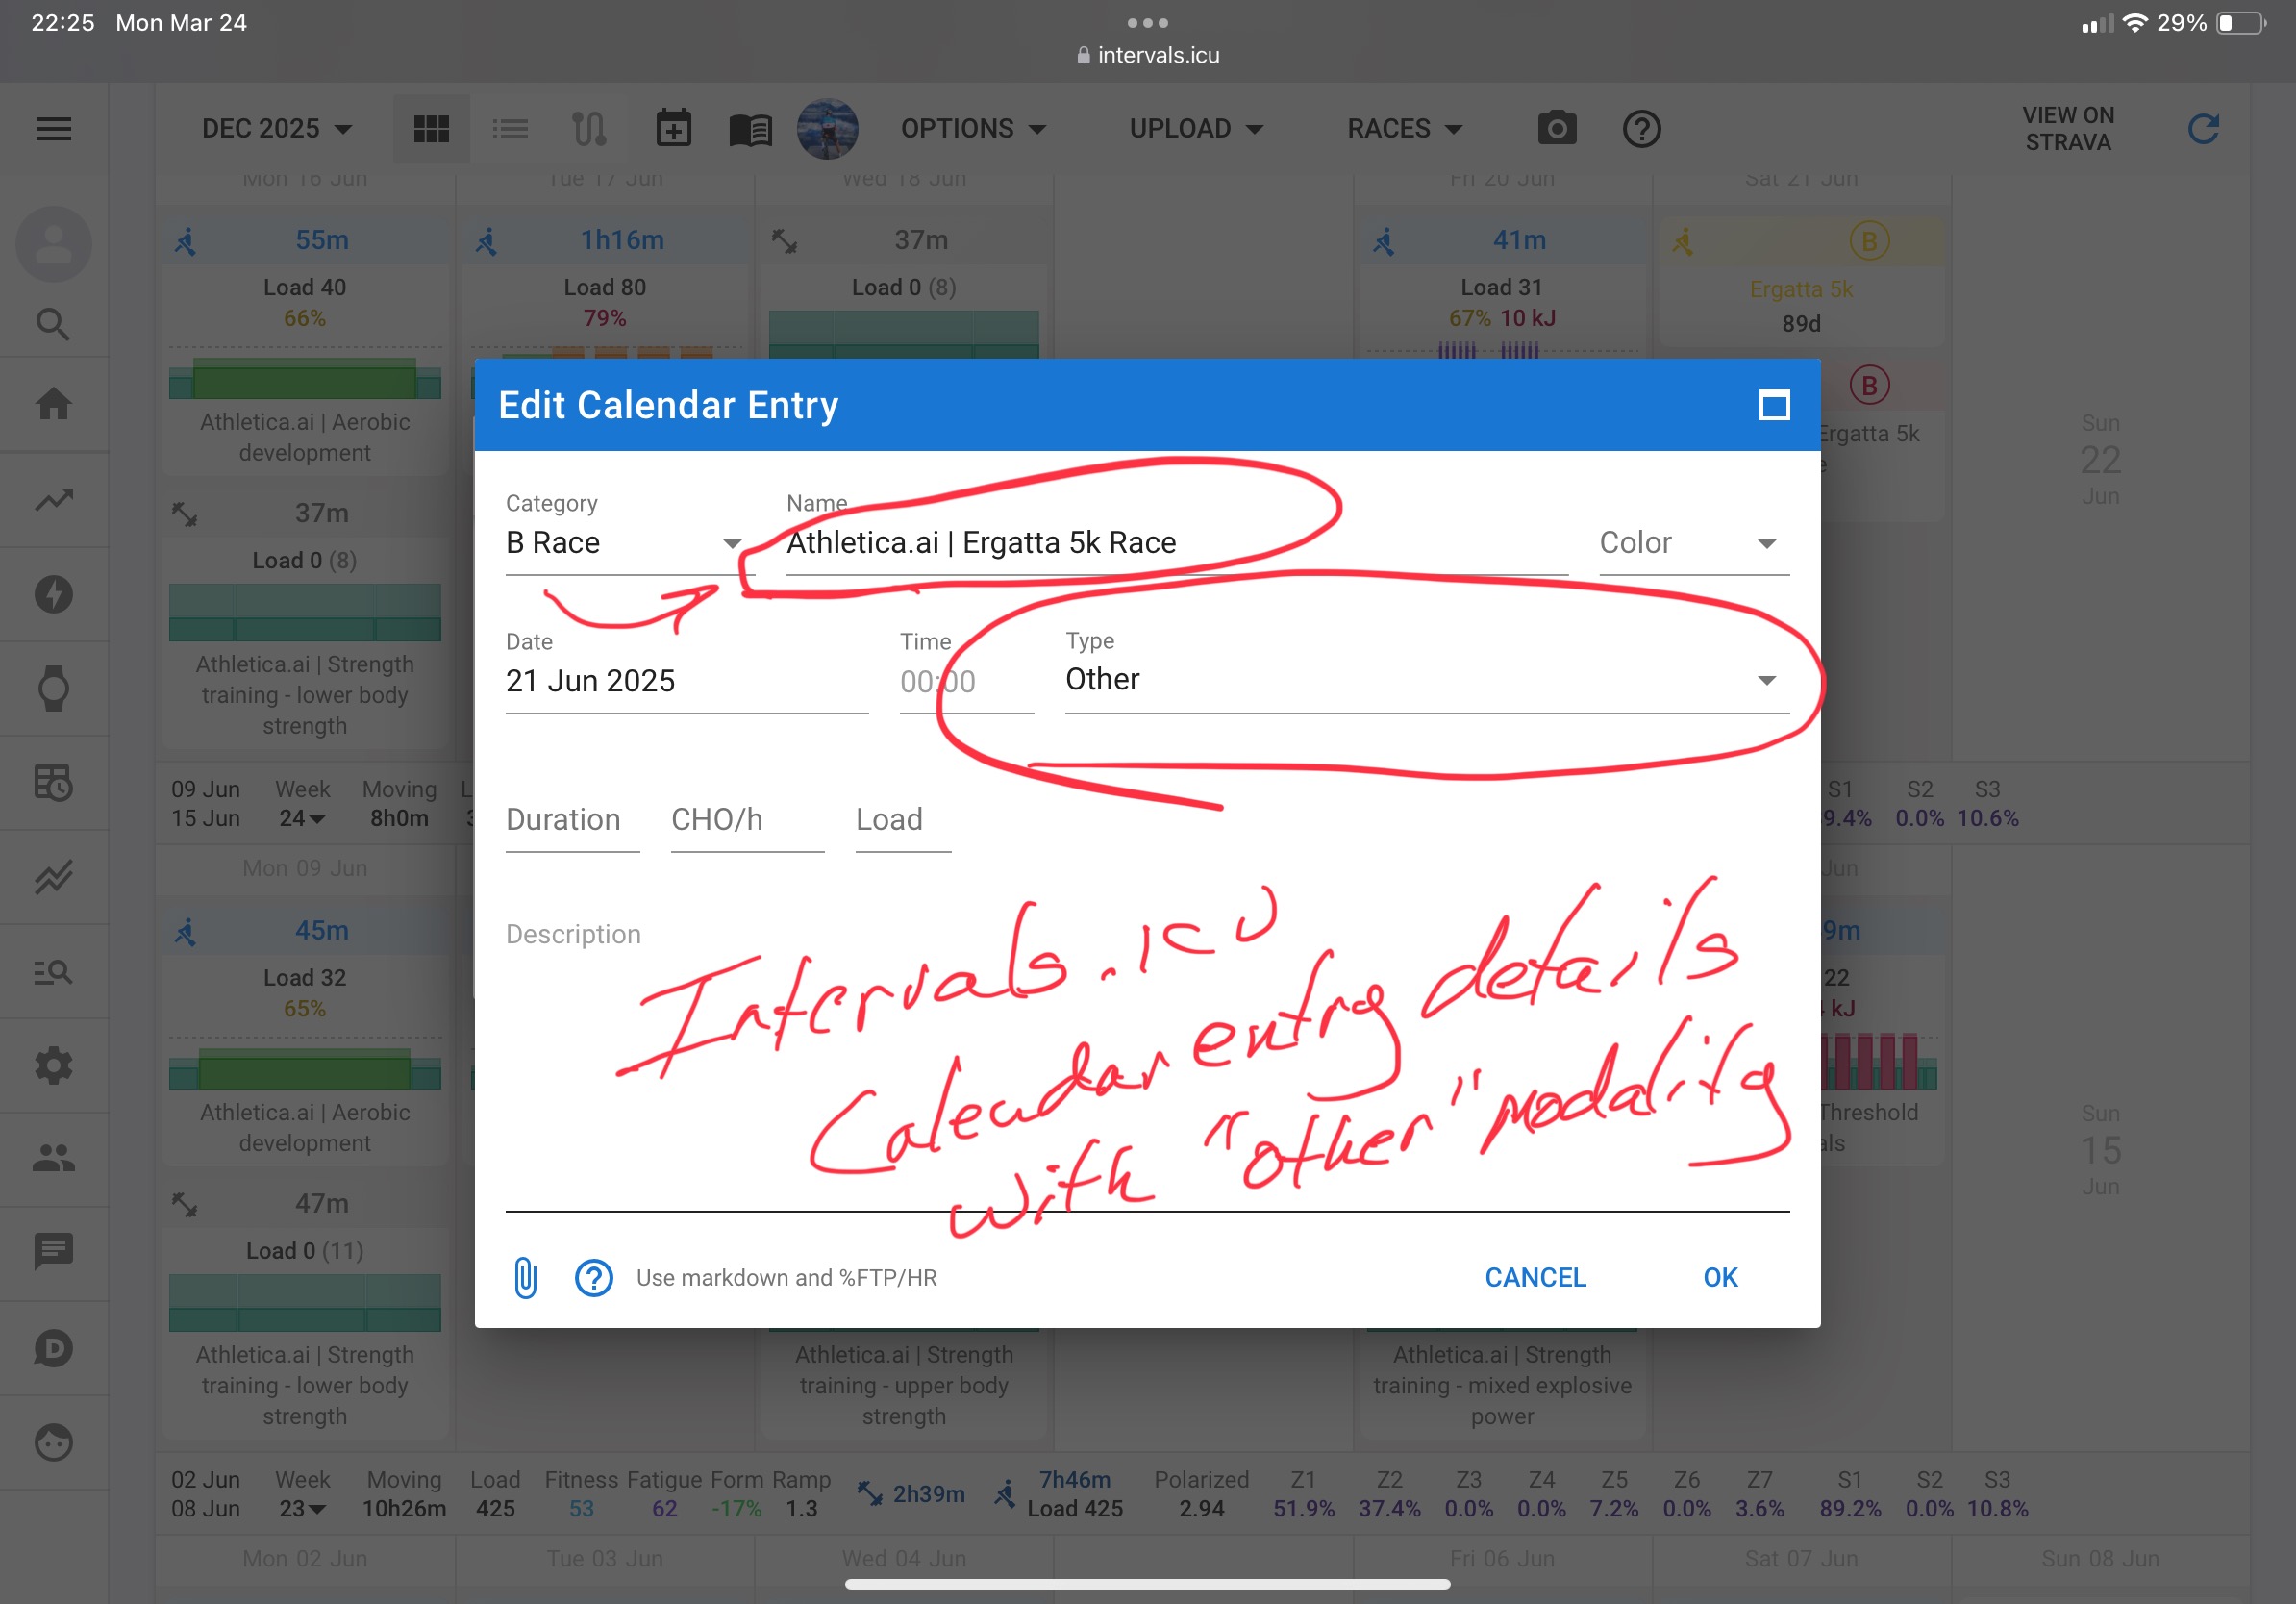Maximize the Edit Calendar Entry dialog

(1774, 405)
